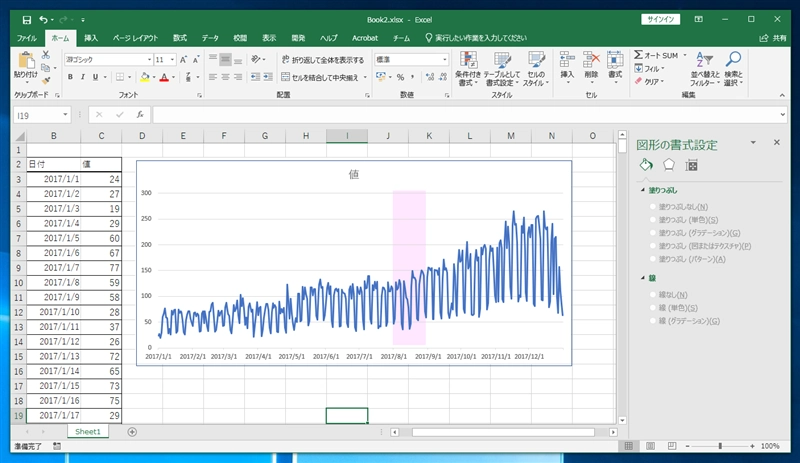800x463 pixels.
Task: Switch to the データ ribbon tab
Action: point(210,38)
